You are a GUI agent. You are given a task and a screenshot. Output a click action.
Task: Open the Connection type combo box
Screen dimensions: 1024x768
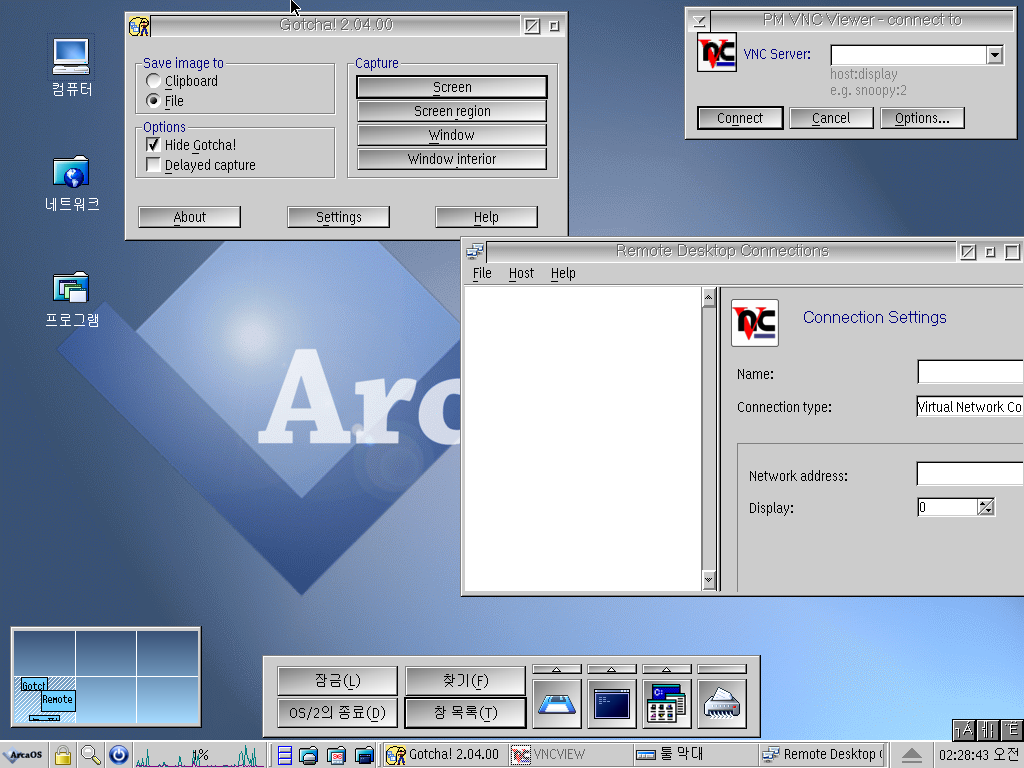(969, 407)
